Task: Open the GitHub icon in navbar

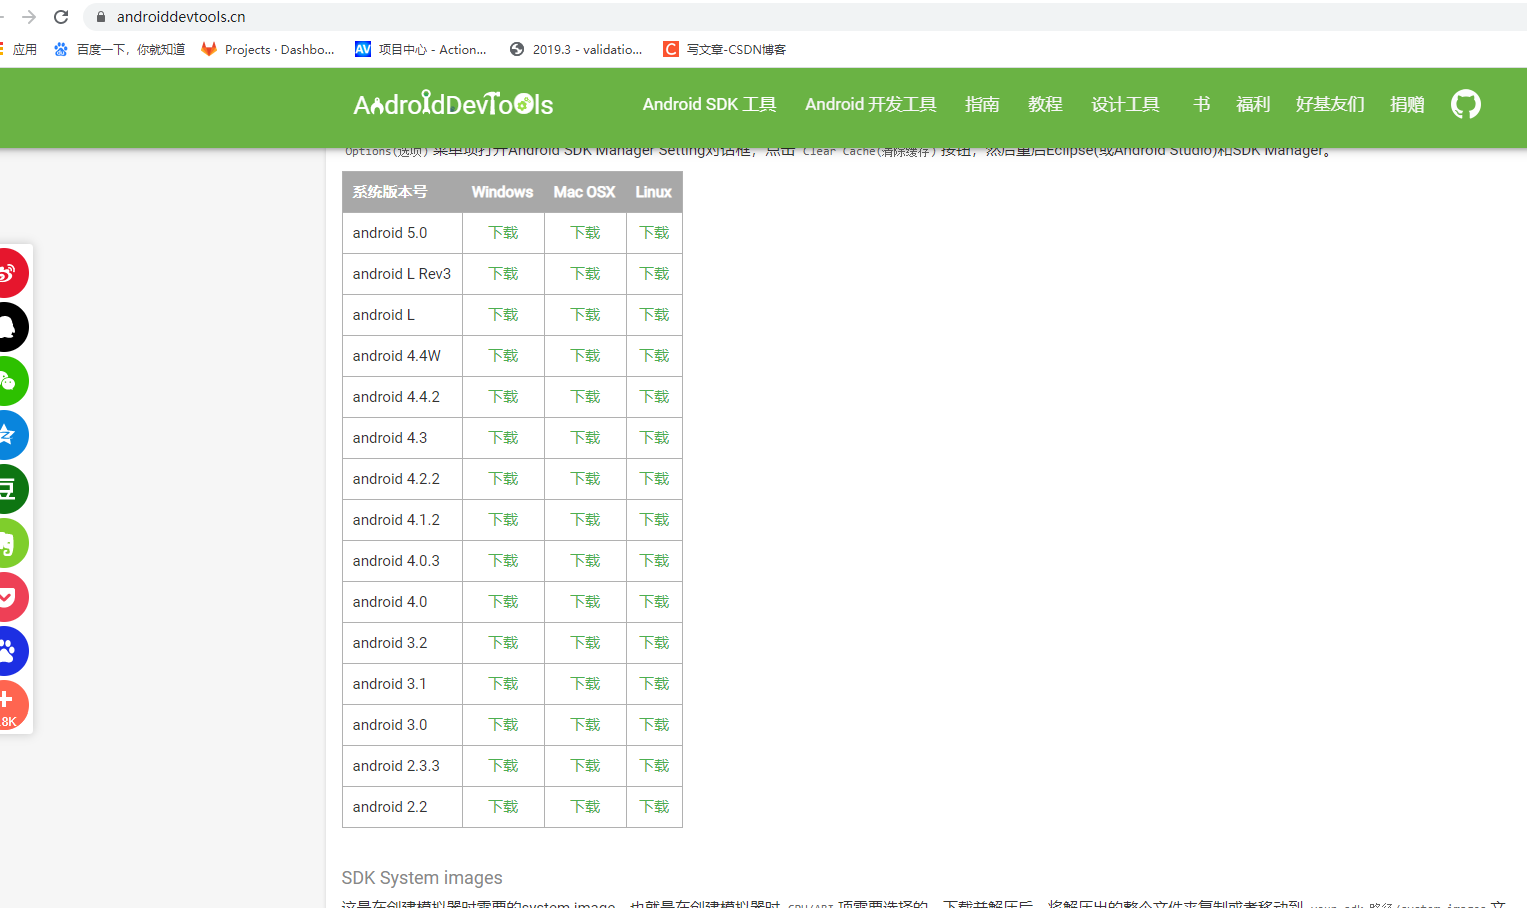Action: (x=1465, y=104)
